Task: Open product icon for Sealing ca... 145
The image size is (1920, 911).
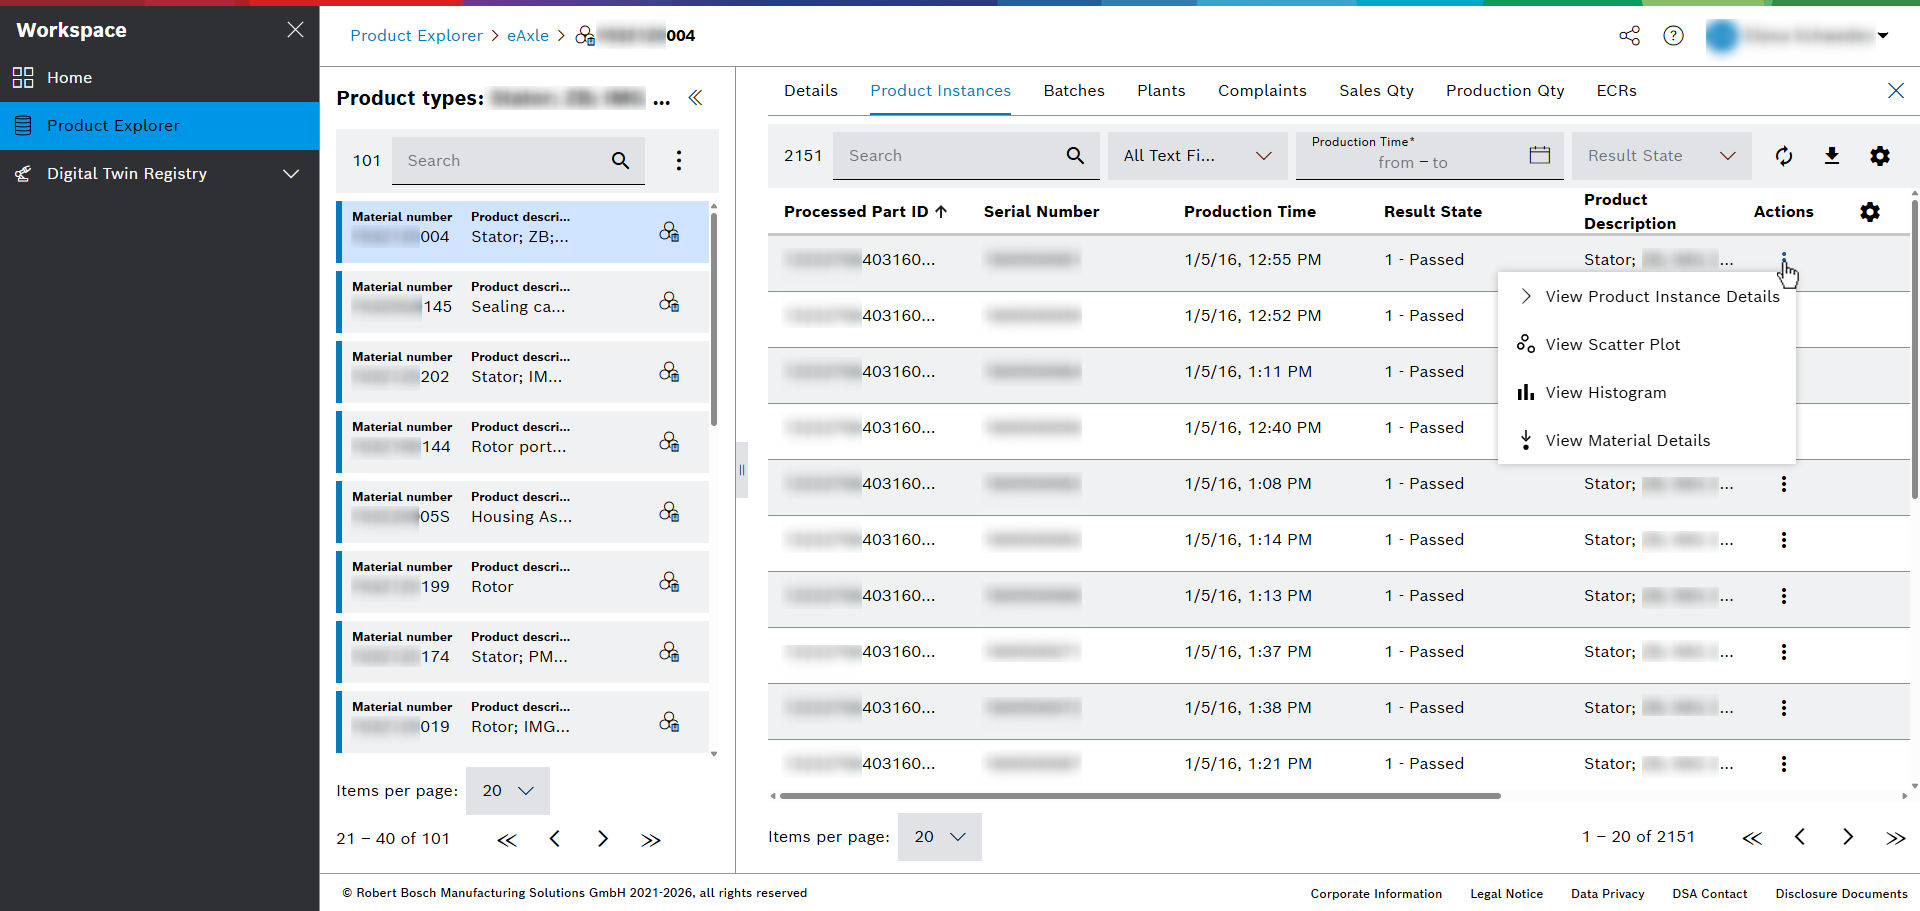Action: click(x=669, y=302)
